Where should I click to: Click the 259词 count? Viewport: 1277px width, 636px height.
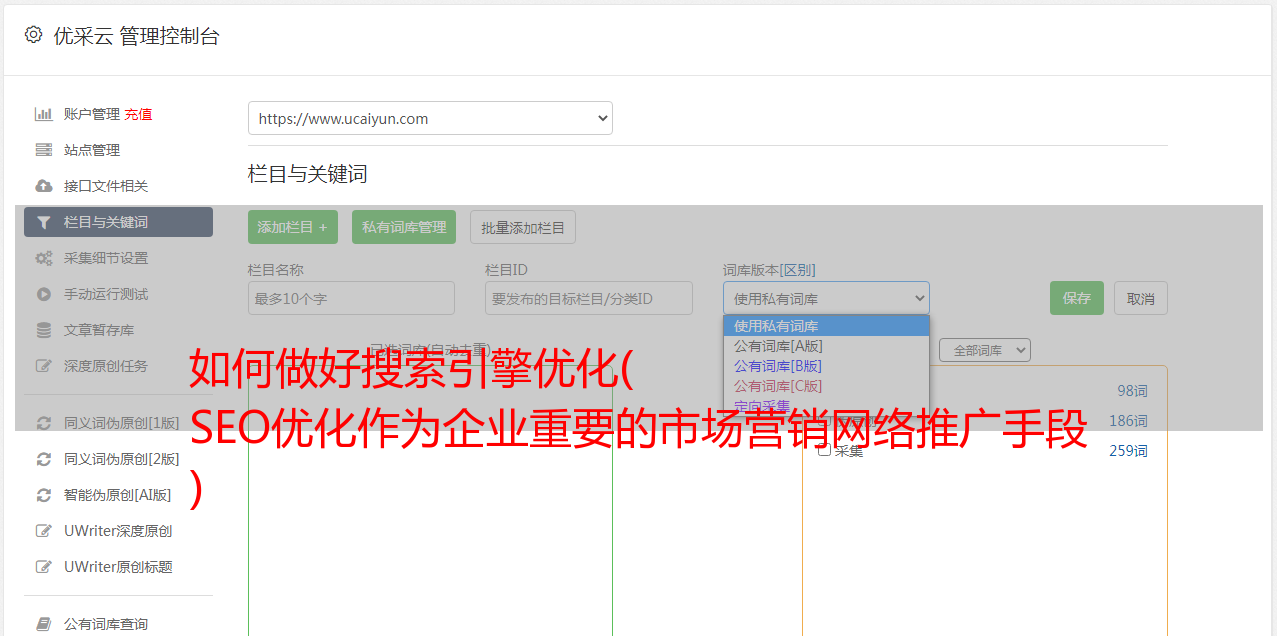tap(1128, 451)
